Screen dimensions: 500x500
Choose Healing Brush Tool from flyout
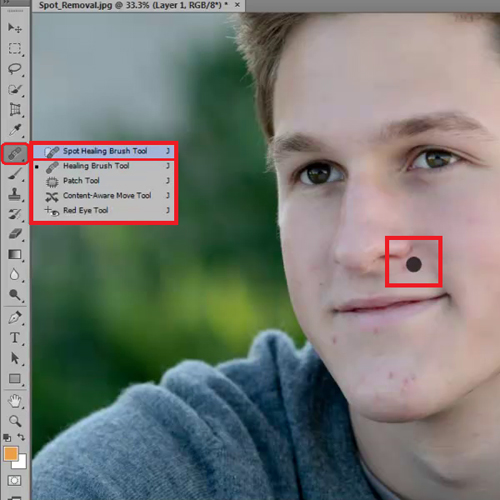coord(104,166)
